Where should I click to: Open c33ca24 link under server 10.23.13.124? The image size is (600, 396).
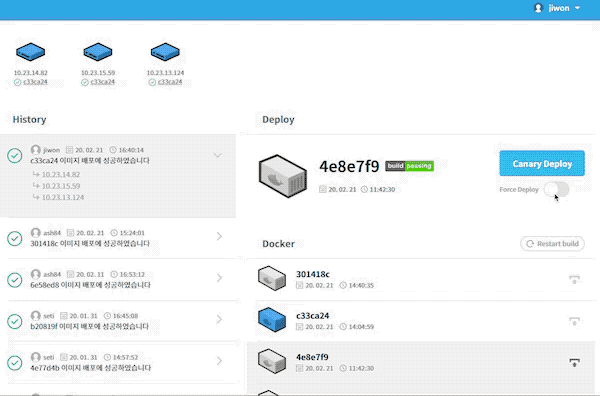(x=170, y=82)
